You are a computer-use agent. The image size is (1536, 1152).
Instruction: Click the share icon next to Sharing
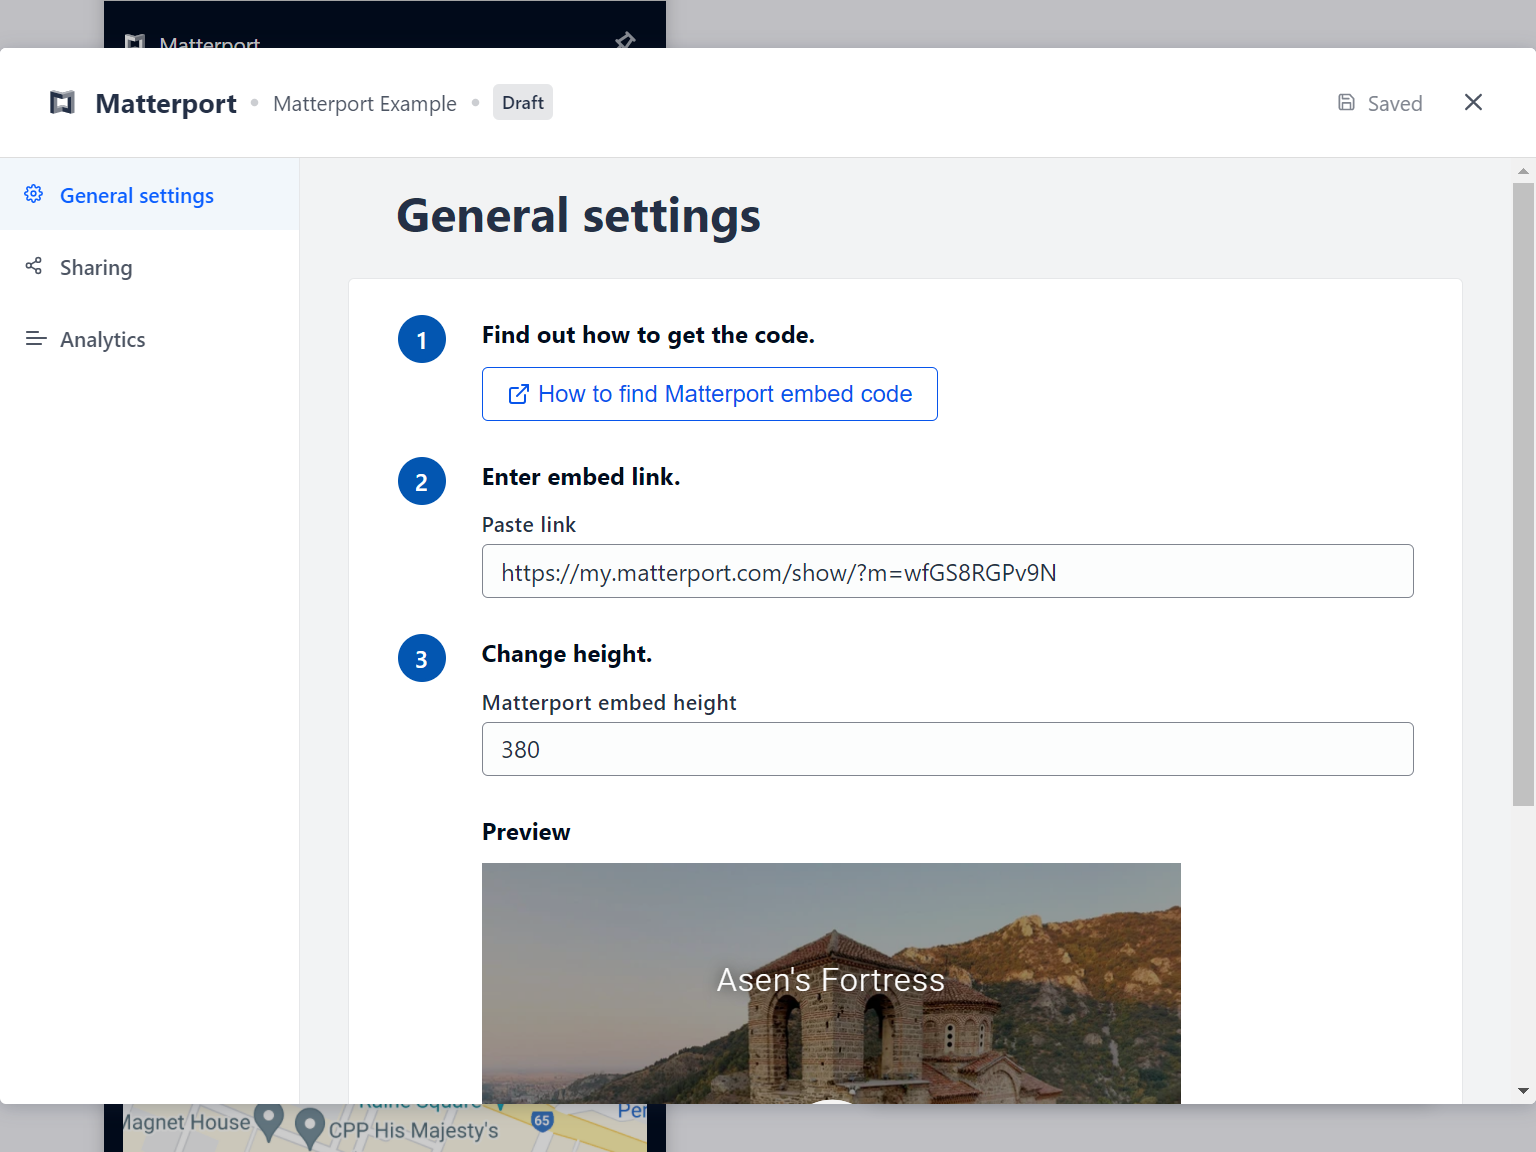tap(34, 266)
